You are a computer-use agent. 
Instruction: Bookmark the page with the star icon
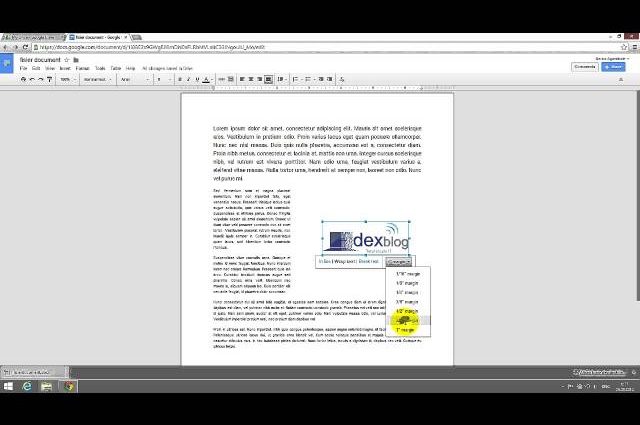point(624,47)
